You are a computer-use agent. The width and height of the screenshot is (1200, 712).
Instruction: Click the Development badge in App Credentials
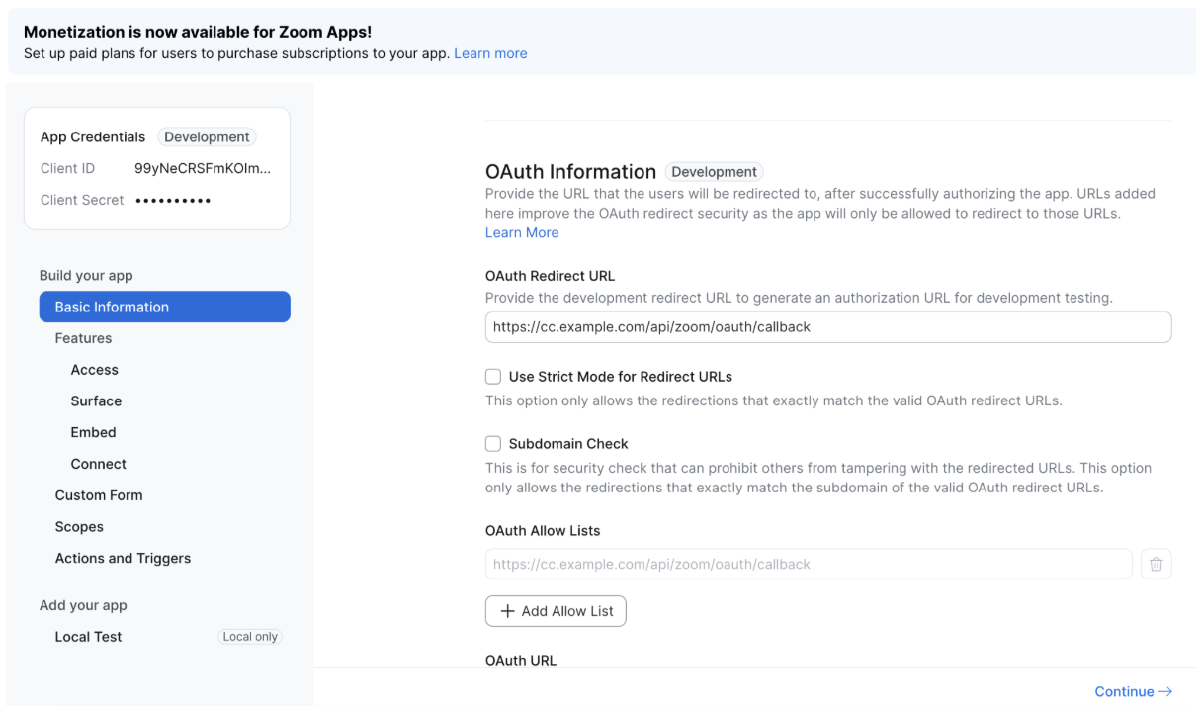pyautogui.click(x=207, y=137)
